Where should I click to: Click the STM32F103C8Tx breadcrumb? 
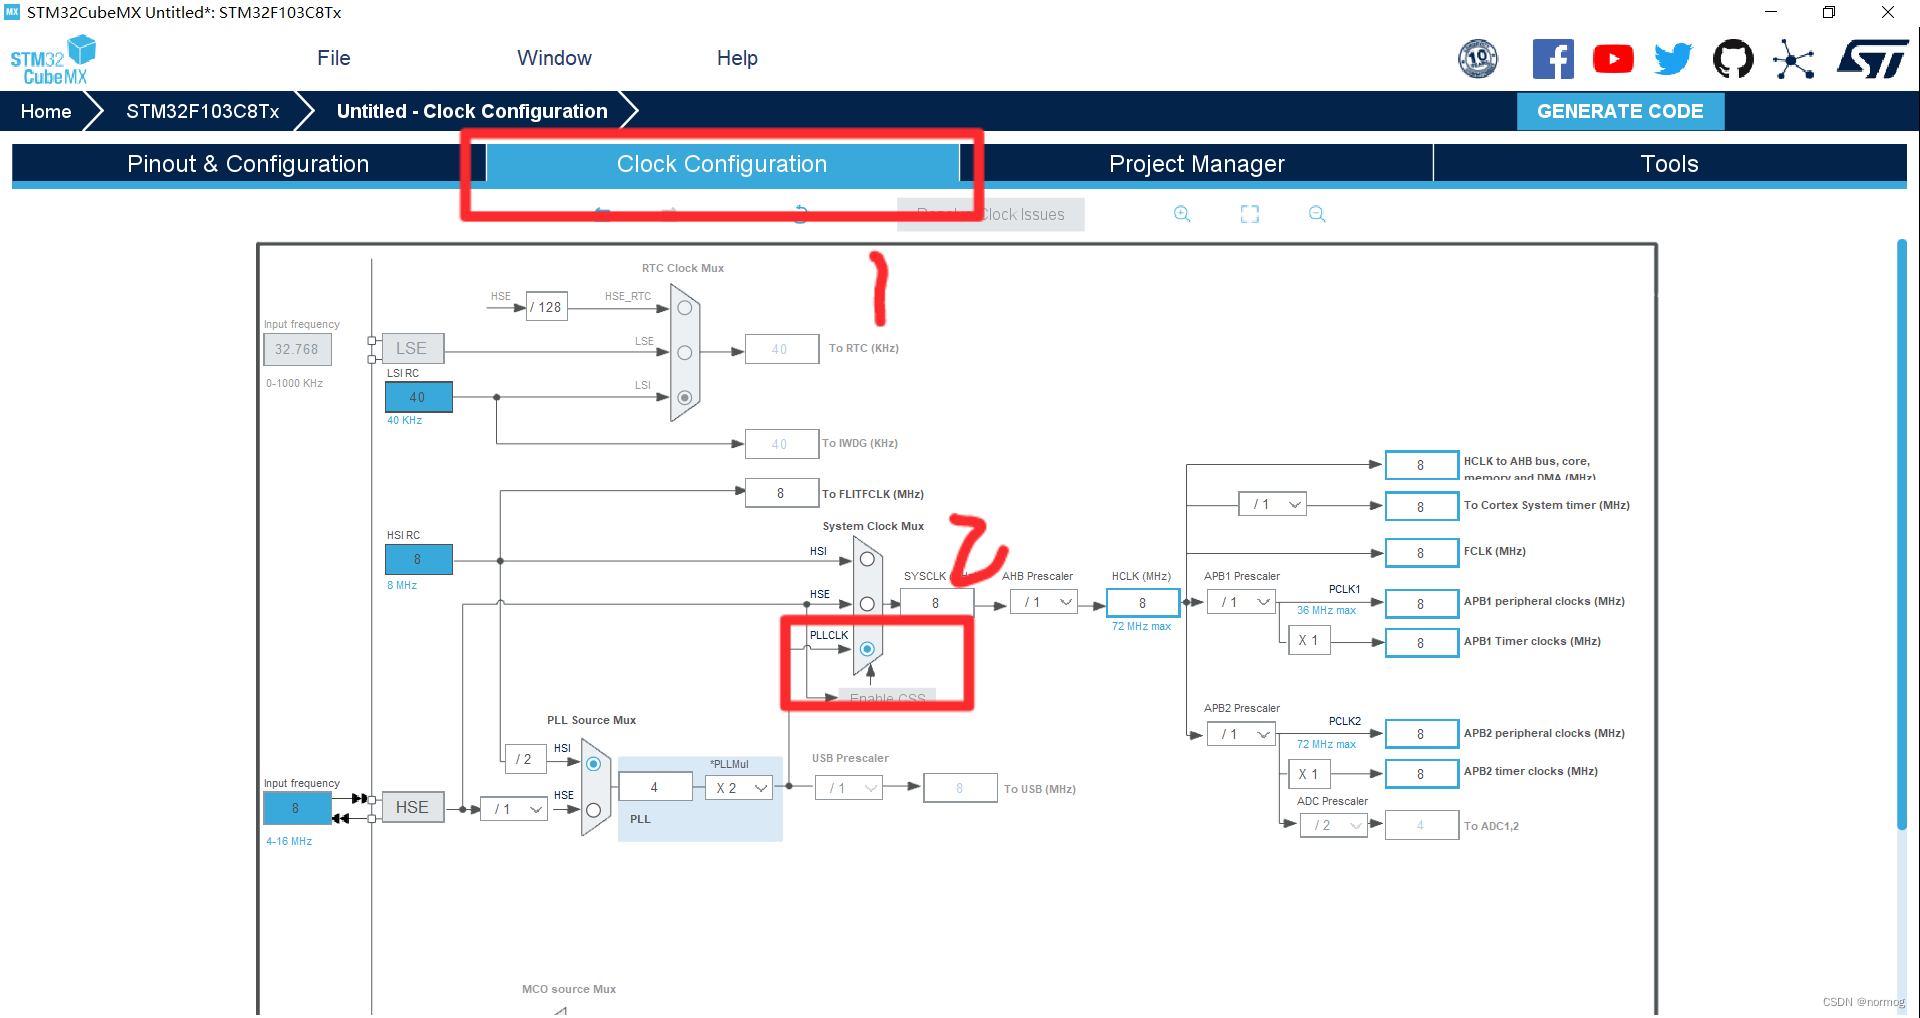(x=202, y=111)
